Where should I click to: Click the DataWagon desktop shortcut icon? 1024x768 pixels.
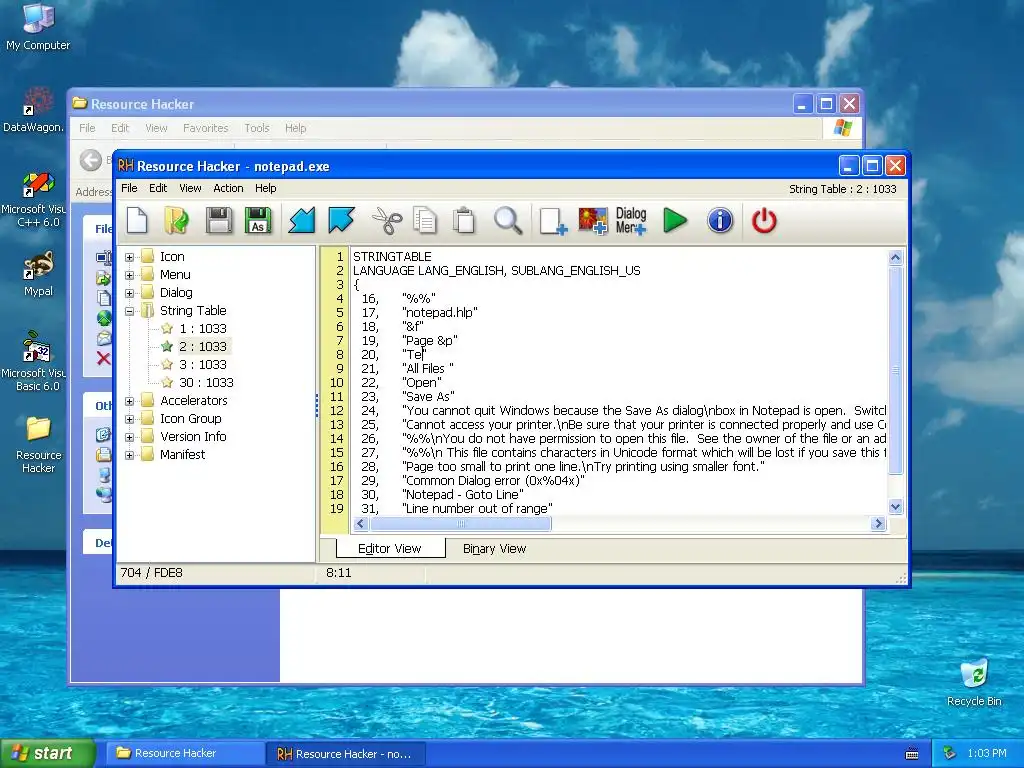[38, 102]
